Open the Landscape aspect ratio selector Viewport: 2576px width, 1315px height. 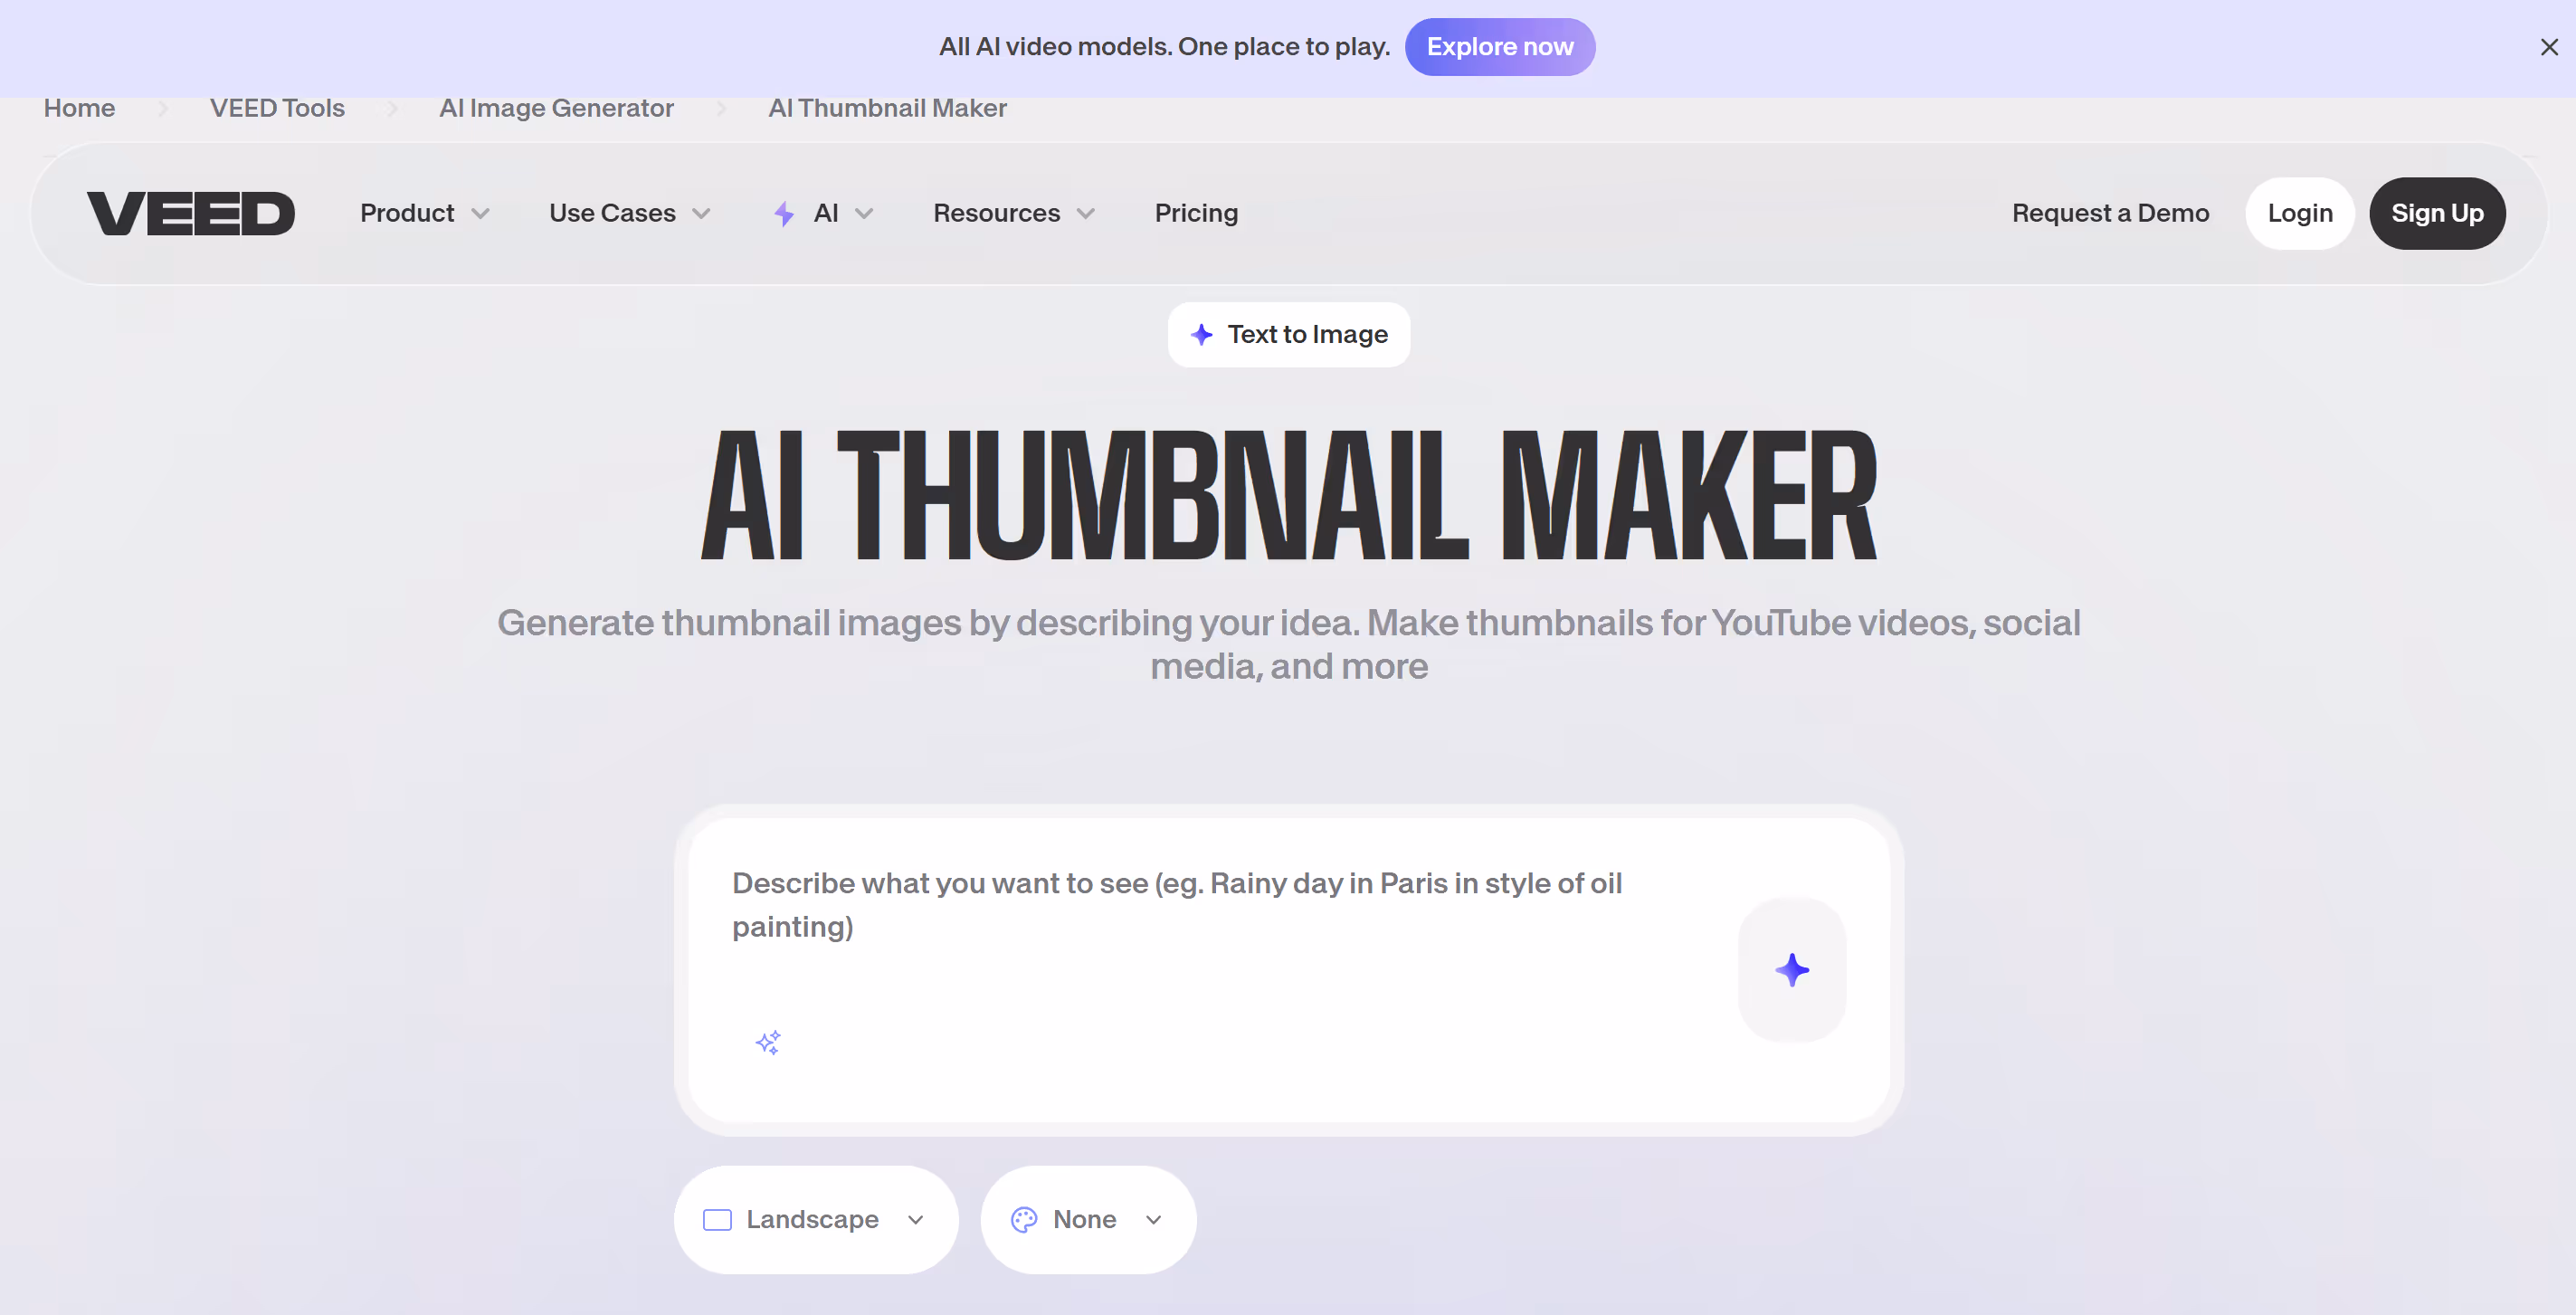pos(816,1219)
